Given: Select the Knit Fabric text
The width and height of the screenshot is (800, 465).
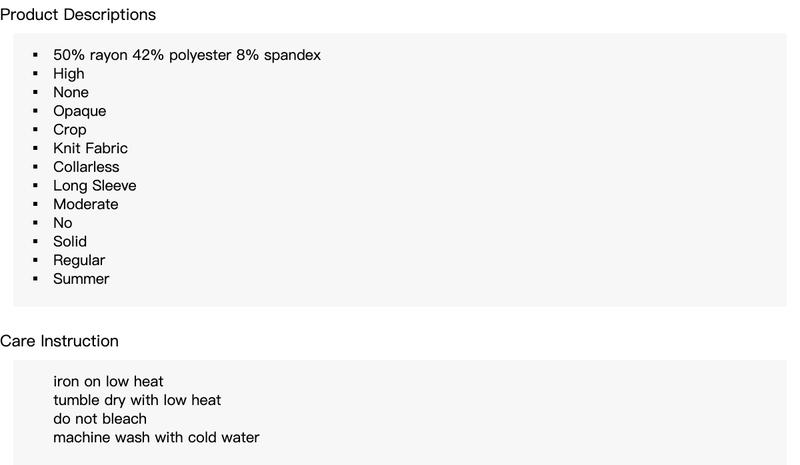Looking at the screenshot, I should click(x=90, y=148).
